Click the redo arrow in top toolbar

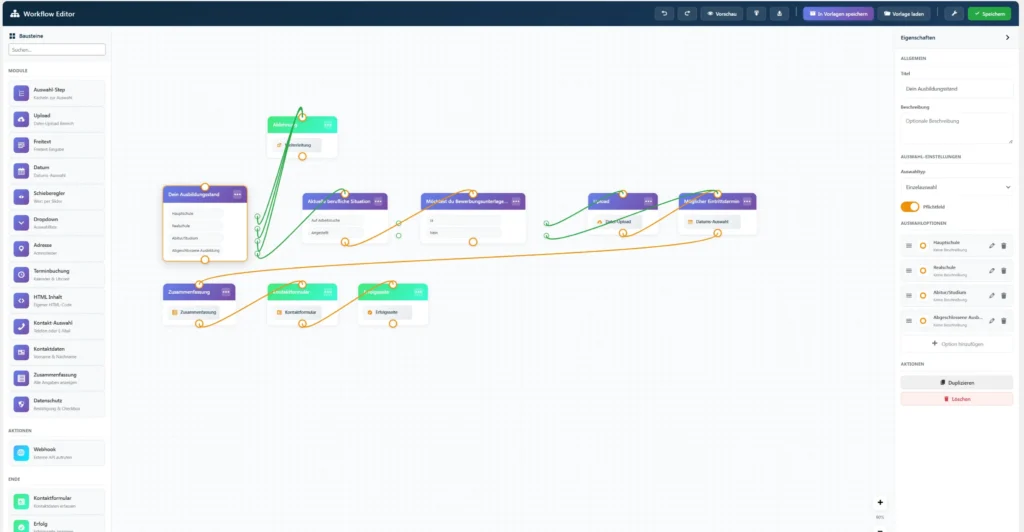(686, 14)
